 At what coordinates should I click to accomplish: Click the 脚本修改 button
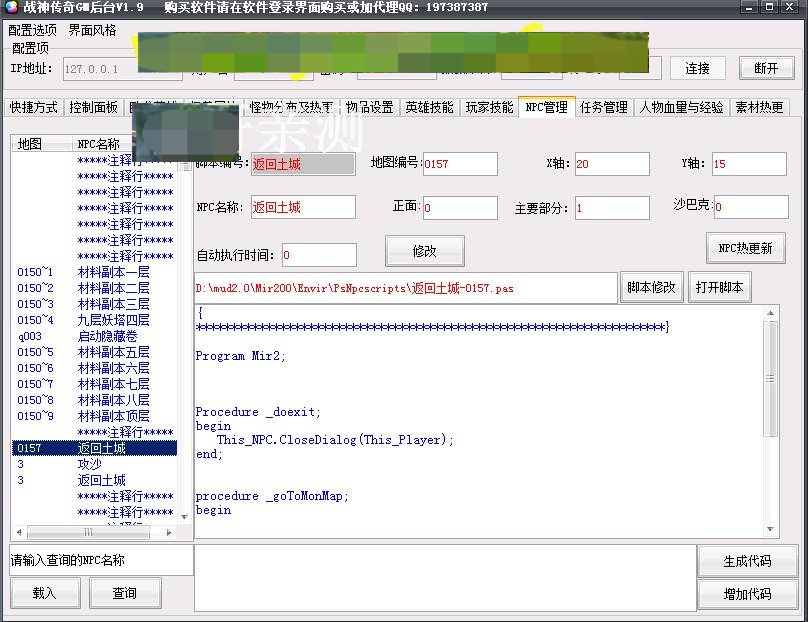pyautogui.click(x=651, y=287)
